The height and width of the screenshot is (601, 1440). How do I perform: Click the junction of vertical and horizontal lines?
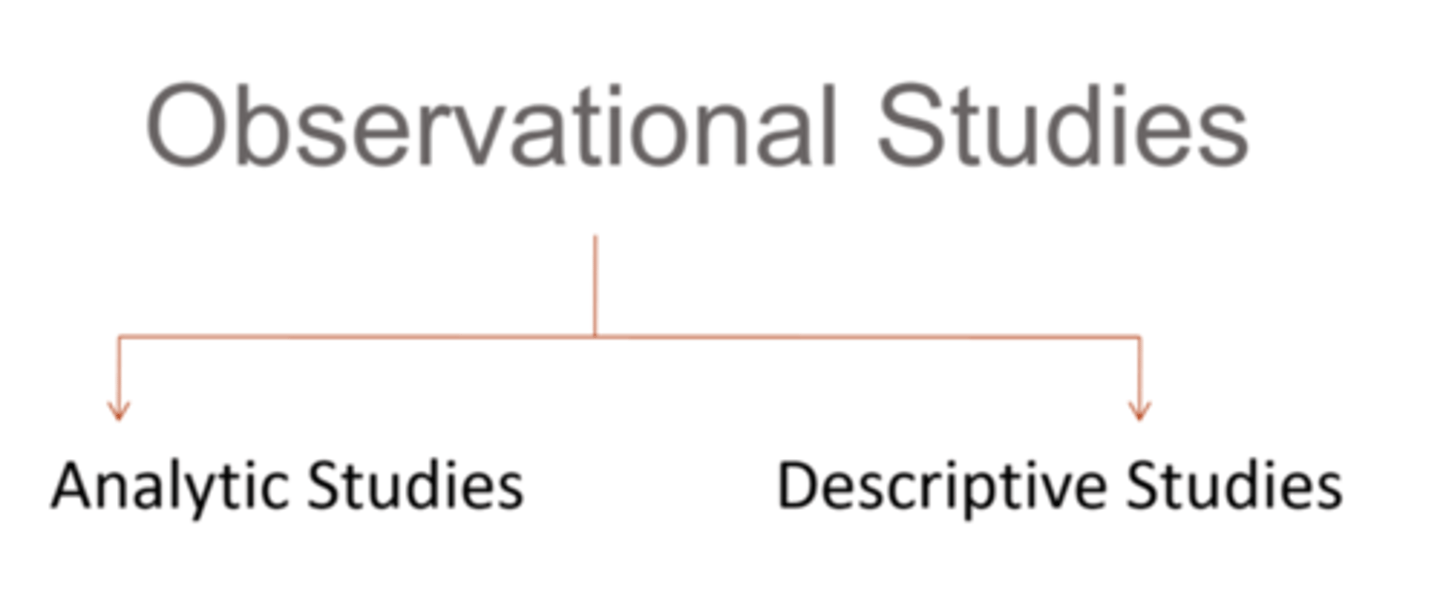(x=595, y=336)
